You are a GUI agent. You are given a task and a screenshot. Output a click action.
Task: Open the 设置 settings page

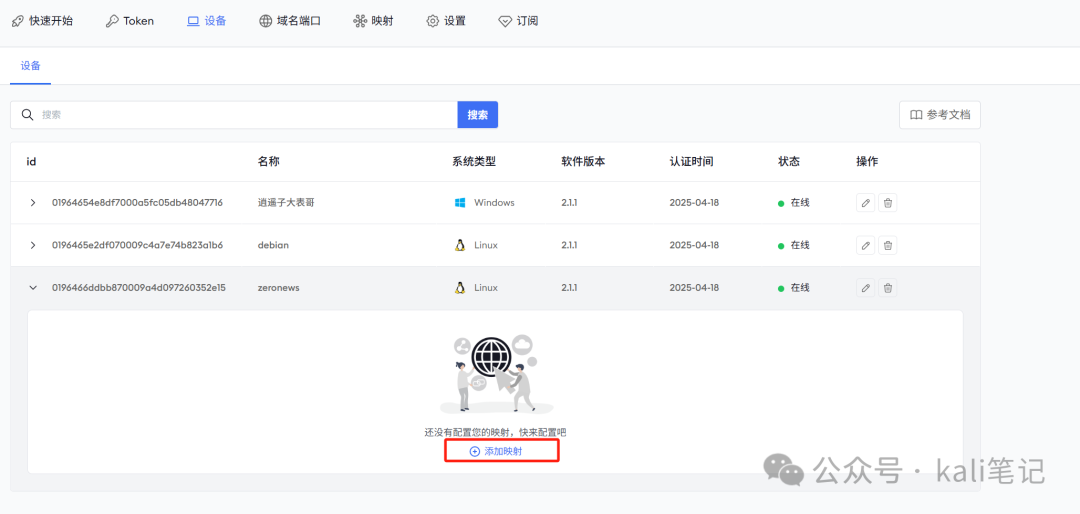point(446,21)
